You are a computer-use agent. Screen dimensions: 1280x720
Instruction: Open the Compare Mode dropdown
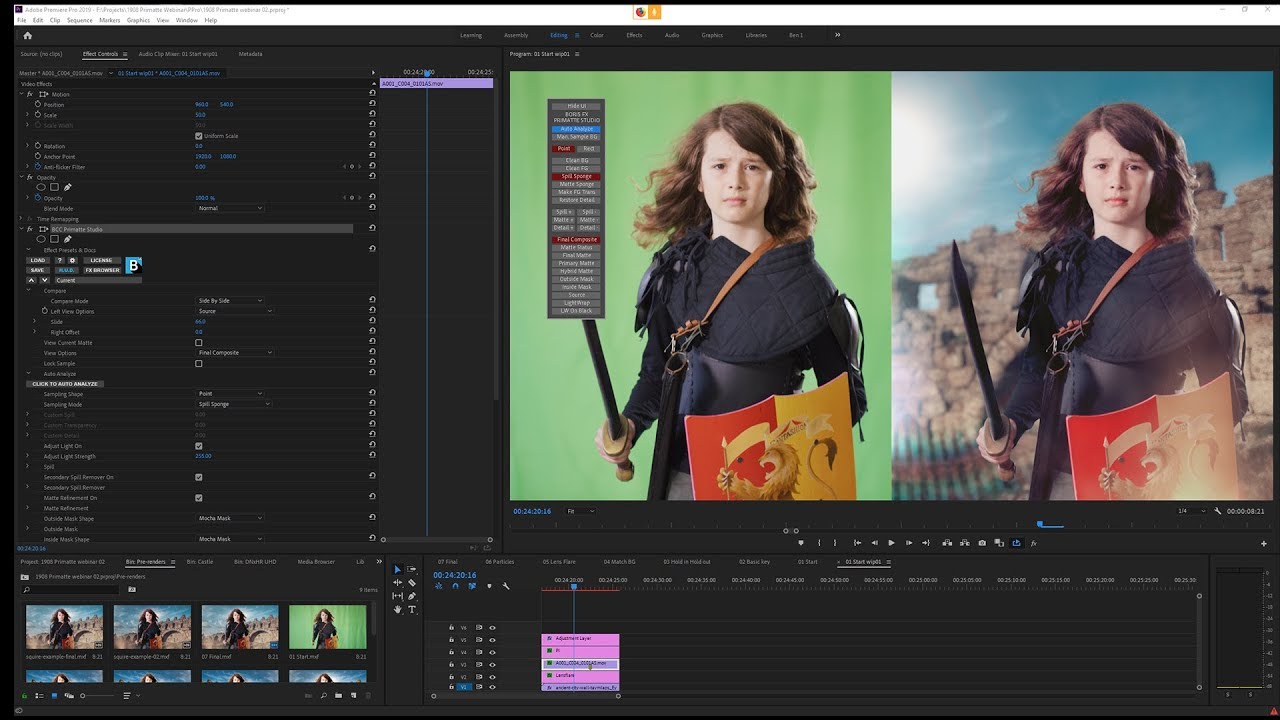[x=230, y=301]
